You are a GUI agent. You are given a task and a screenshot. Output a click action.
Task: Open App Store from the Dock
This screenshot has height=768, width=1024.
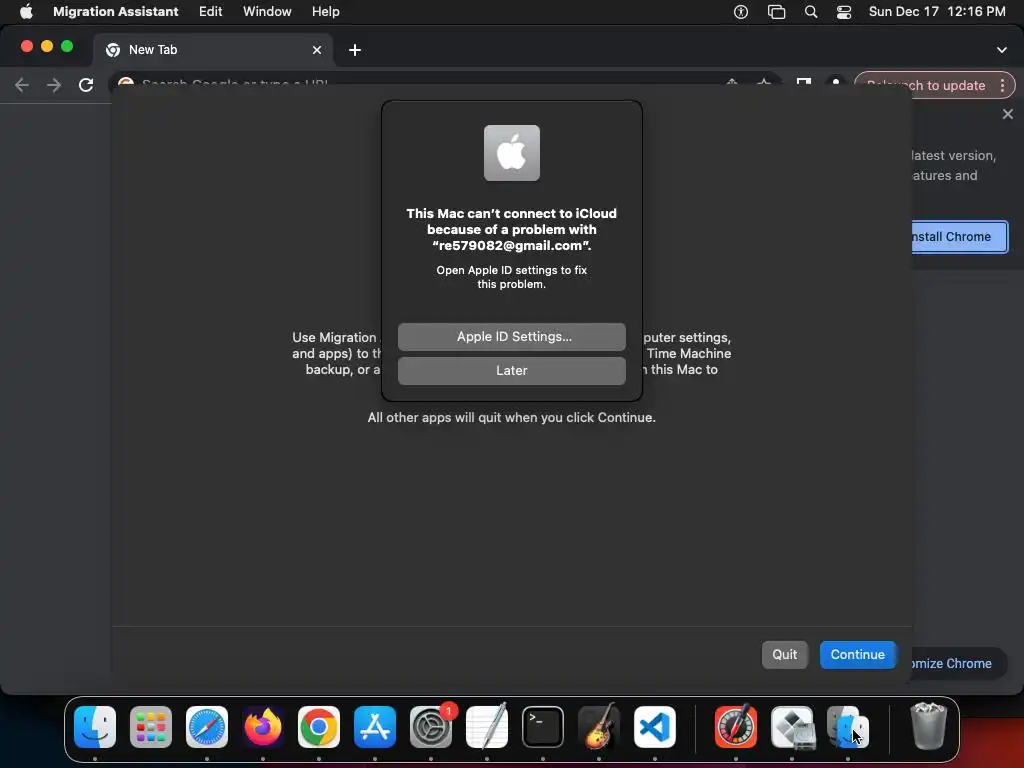[375, 727]
